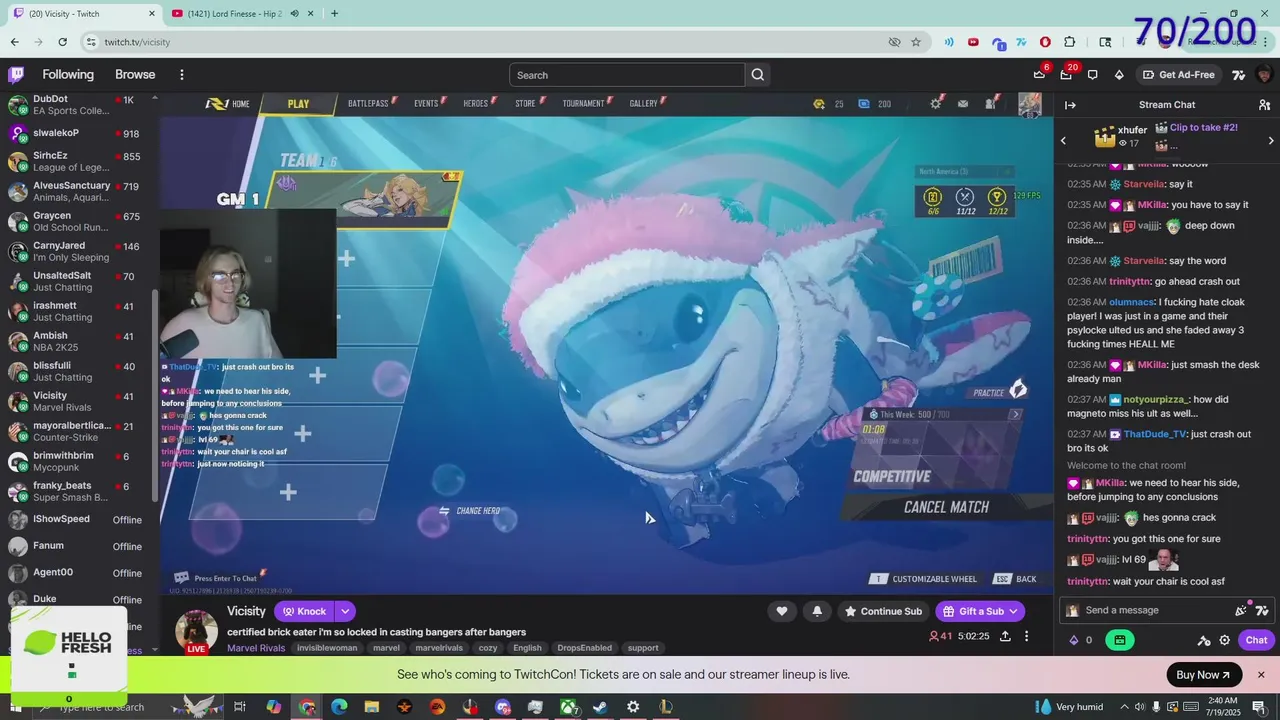Open Microsoft Edge from the taskbar
This screenshot has height=720, width=1280.
click(x=339, y=707)
